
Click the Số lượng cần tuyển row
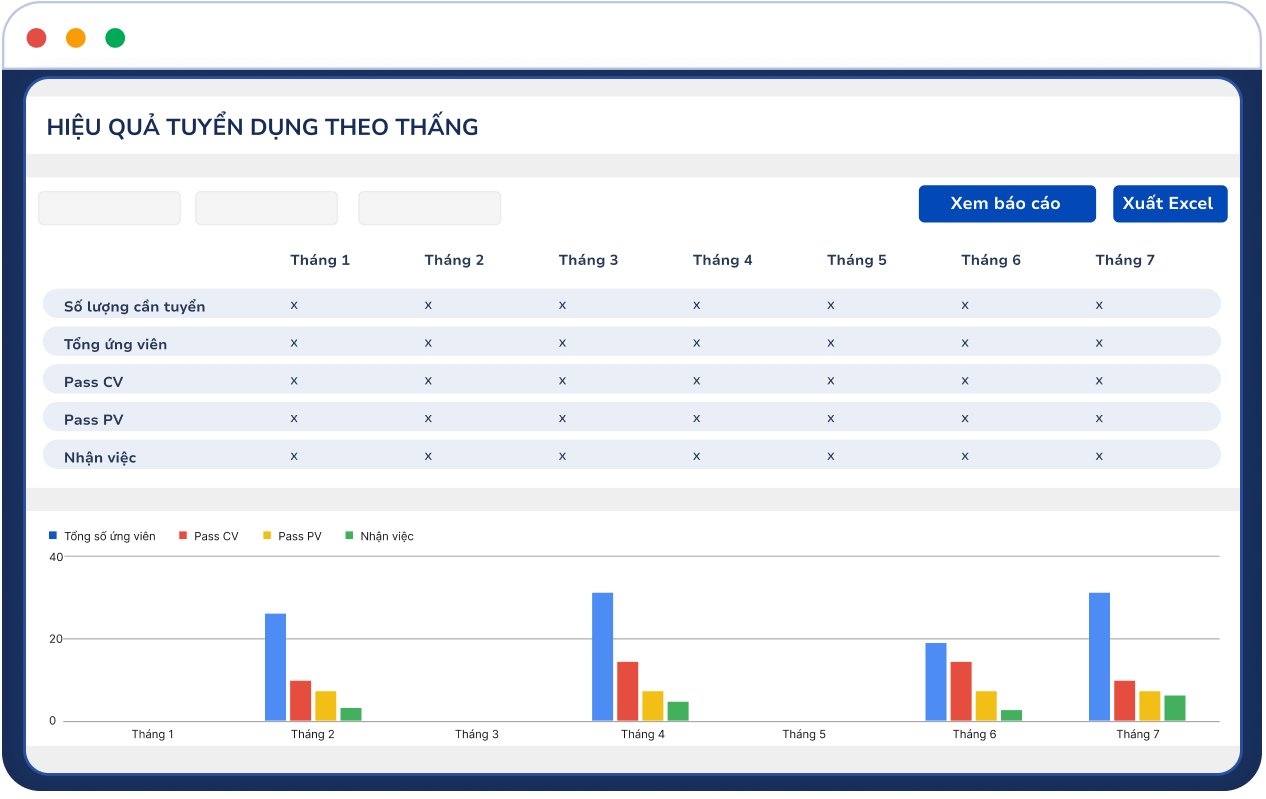[134, 306]
